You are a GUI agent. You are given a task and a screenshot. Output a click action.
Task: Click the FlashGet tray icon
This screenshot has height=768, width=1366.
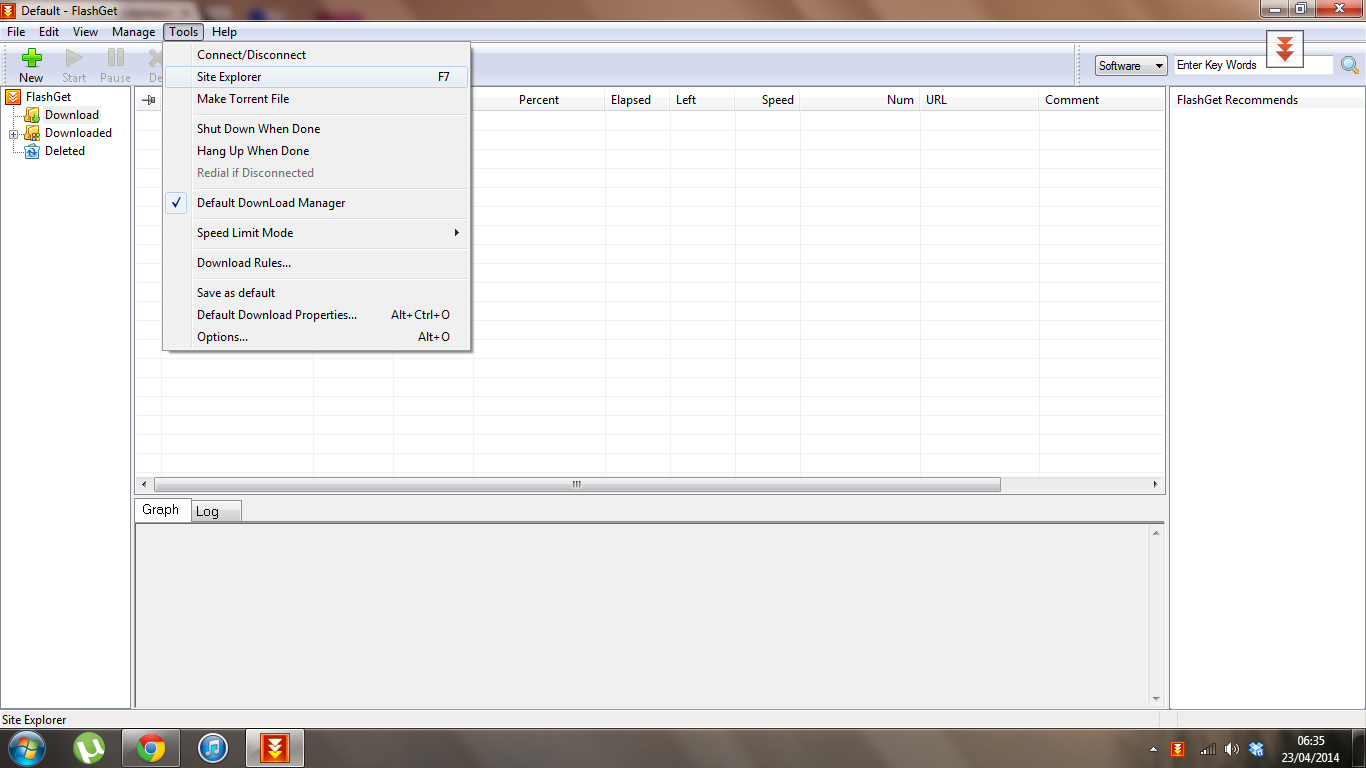coord(1178,749)
